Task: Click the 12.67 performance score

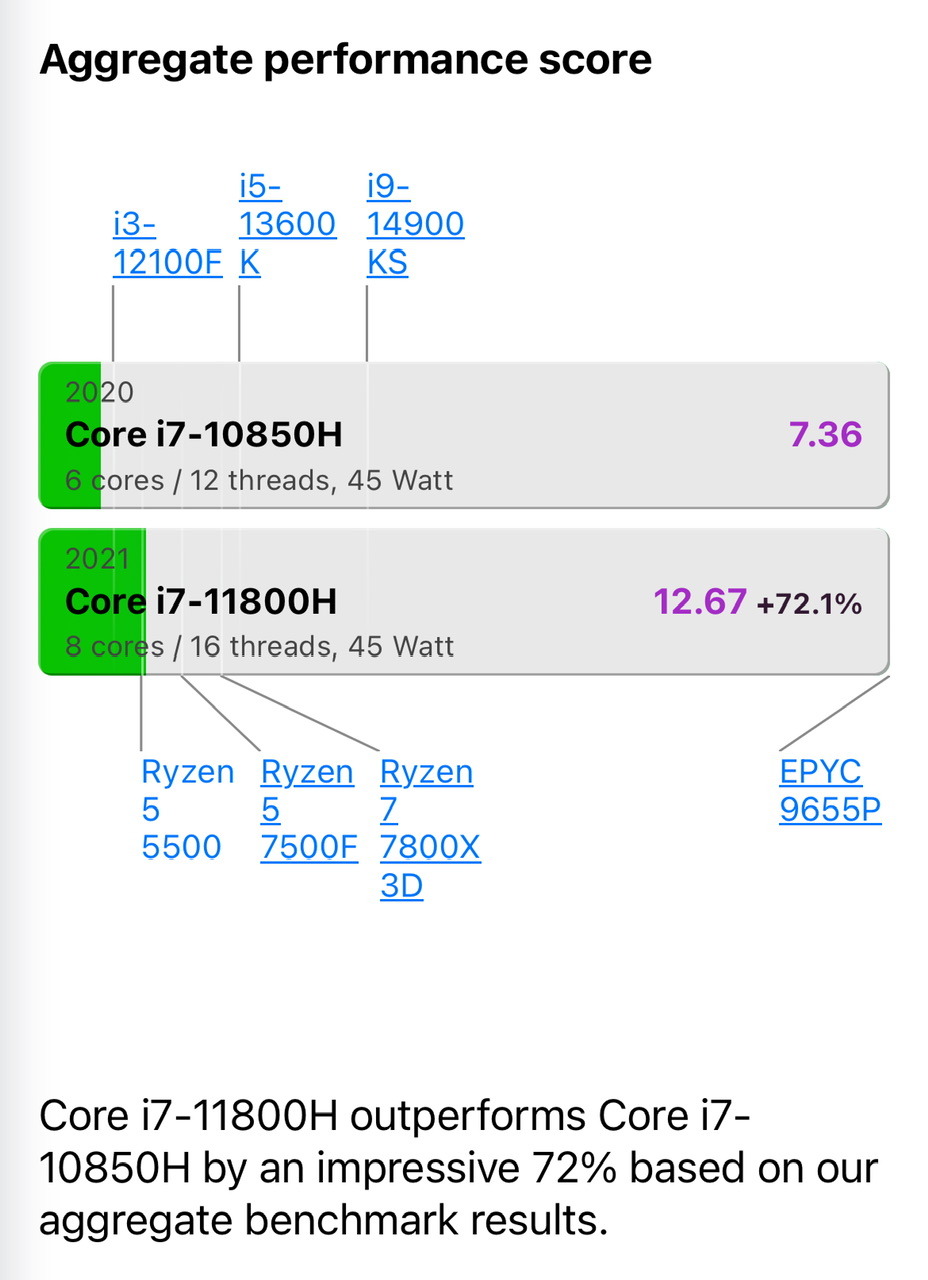Action: [699, 601]
